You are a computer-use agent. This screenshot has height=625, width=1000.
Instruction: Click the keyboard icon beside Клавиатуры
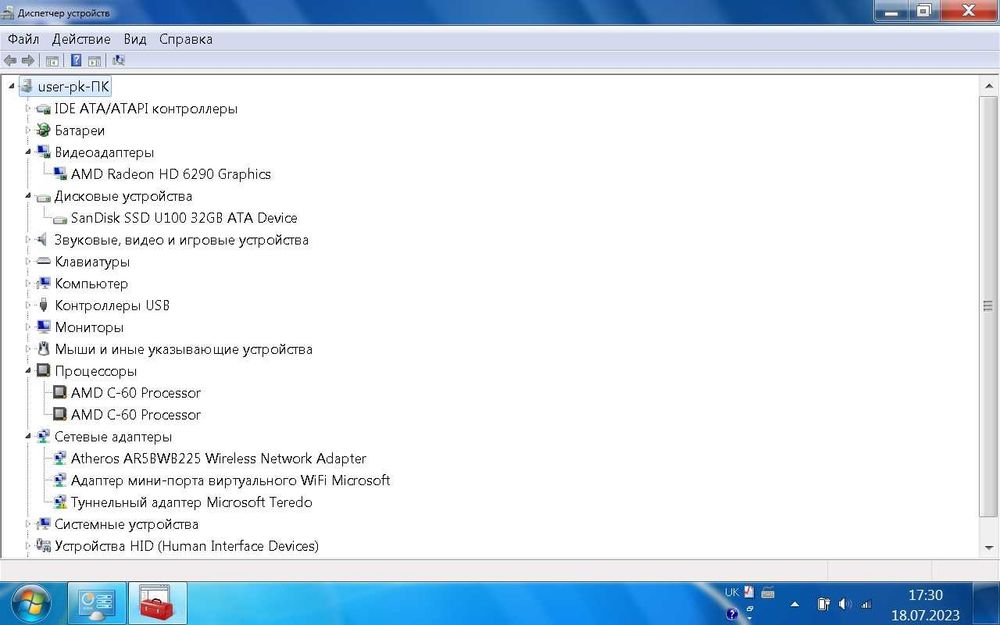point(43,261)
